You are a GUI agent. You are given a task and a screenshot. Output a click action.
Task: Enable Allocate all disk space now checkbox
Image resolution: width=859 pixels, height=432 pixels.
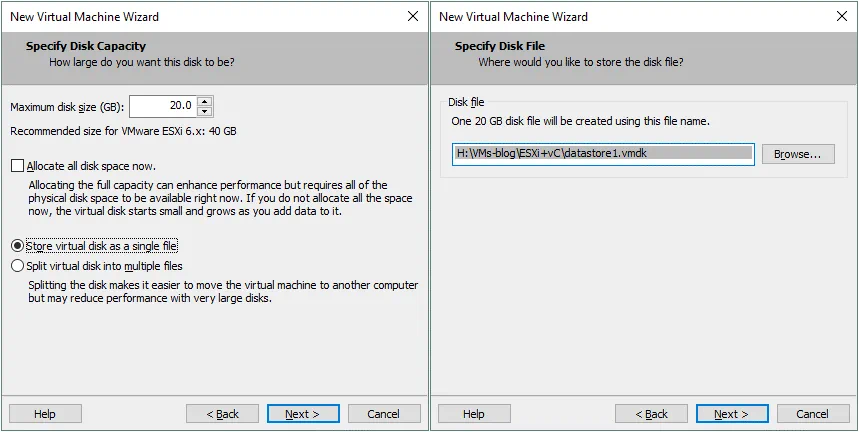(x=17, y=165)
